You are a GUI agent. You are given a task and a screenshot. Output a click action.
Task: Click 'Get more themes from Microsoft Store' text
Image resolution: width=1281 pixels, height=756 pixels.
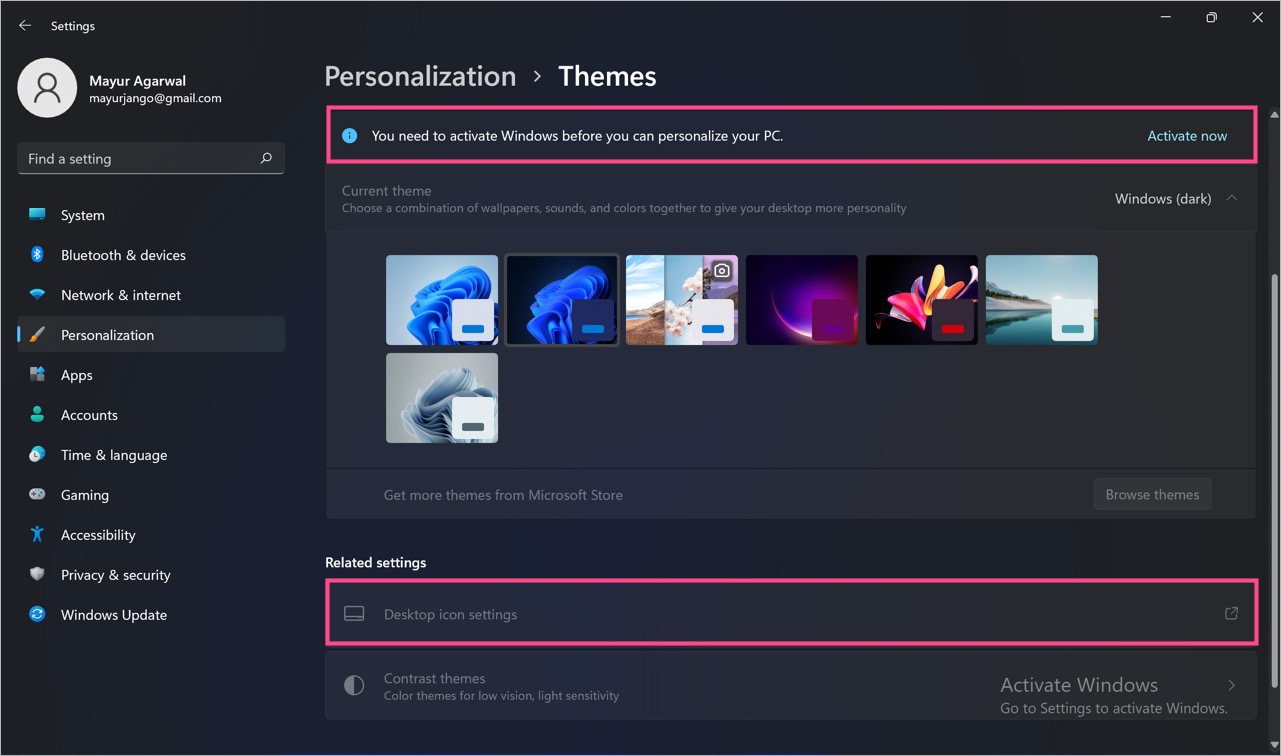pos(503,495)
